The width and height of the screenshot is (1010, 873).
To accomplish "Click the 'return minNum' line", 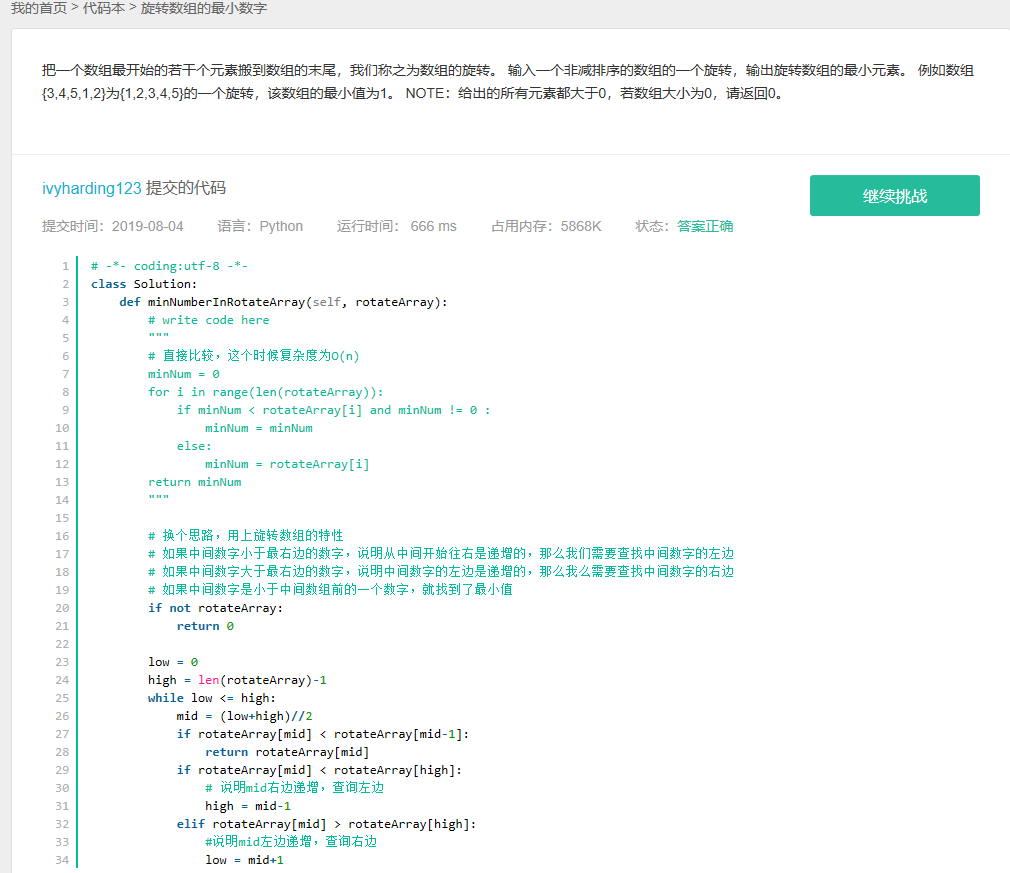I will [x=195, y=483].
